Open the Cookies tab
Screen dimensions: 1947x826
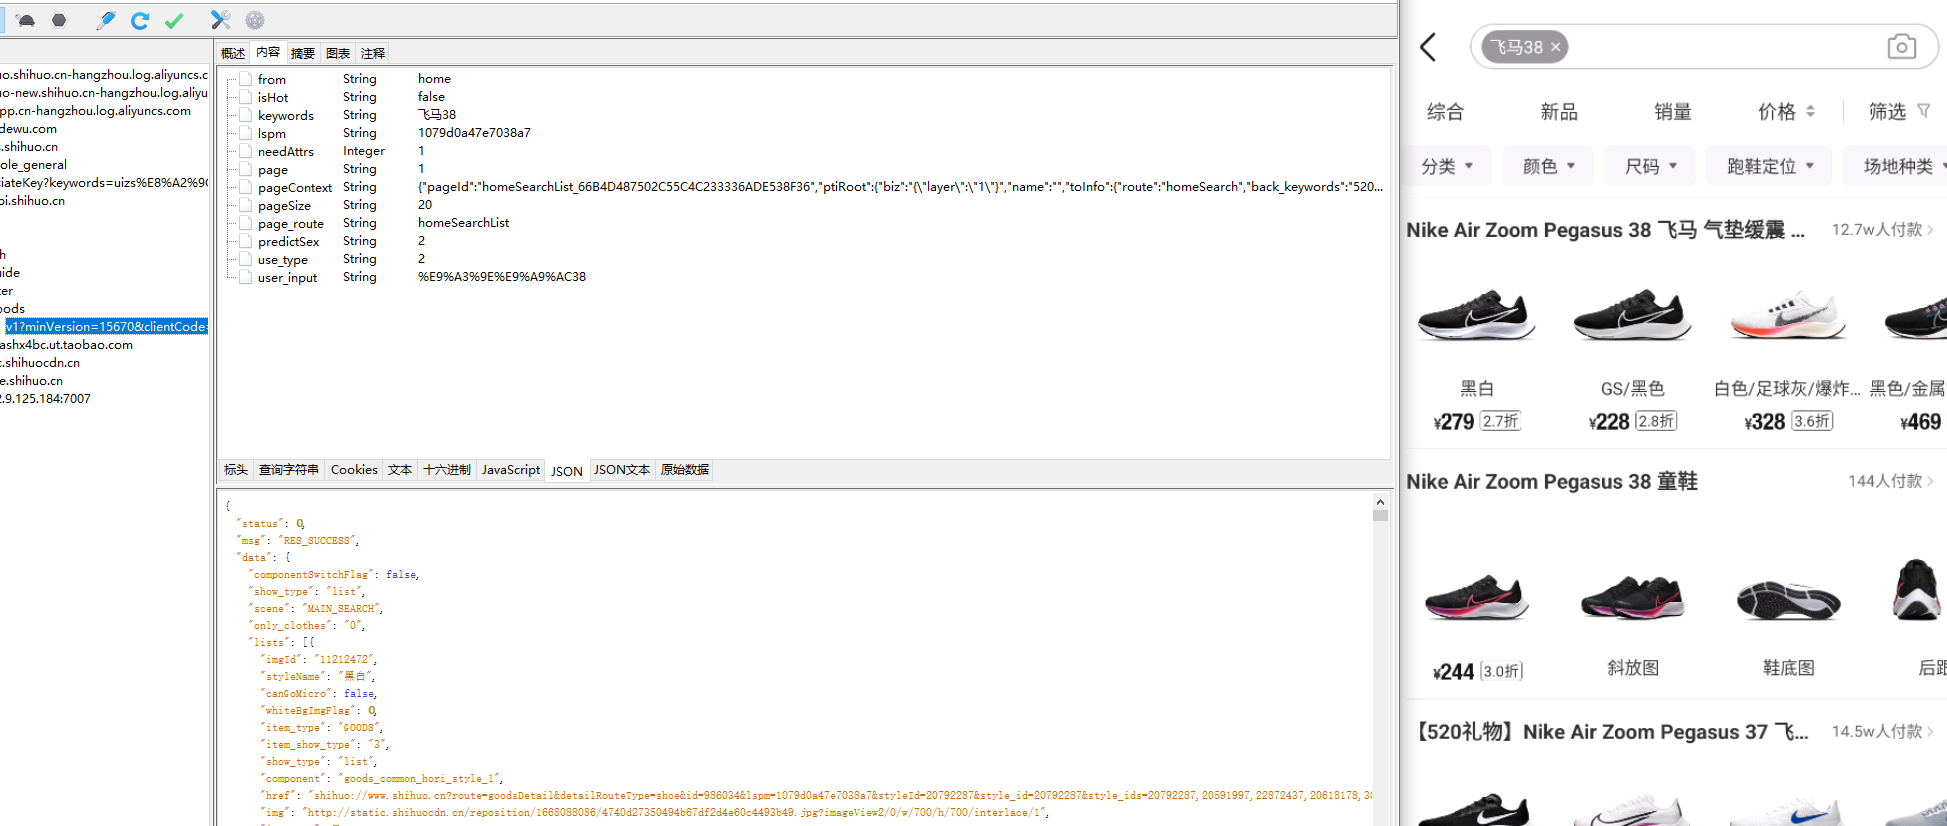[354, 470]
